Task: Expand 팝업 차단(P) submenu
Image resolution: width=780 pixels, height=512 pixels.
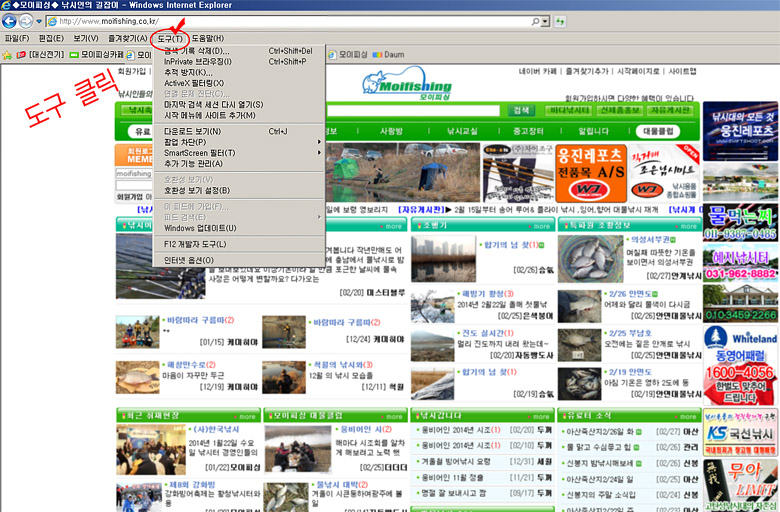Action: [239, 142]
